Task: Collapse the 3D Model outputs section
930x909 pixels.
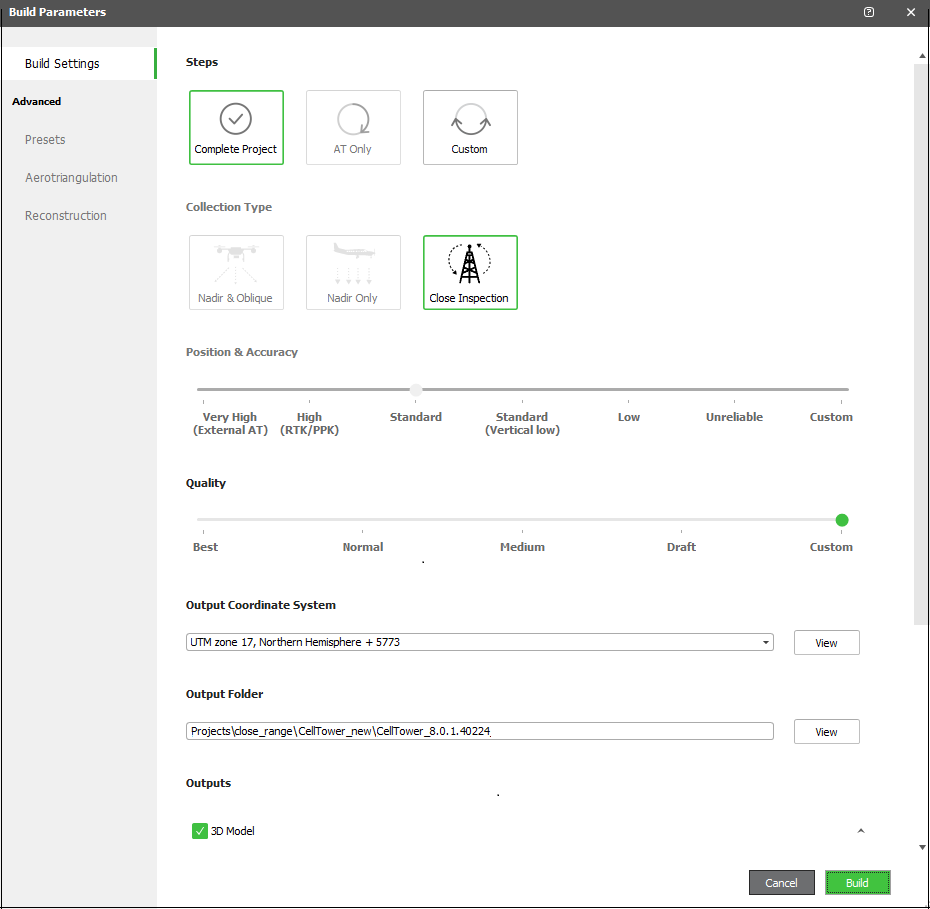Action: (861, 831)
